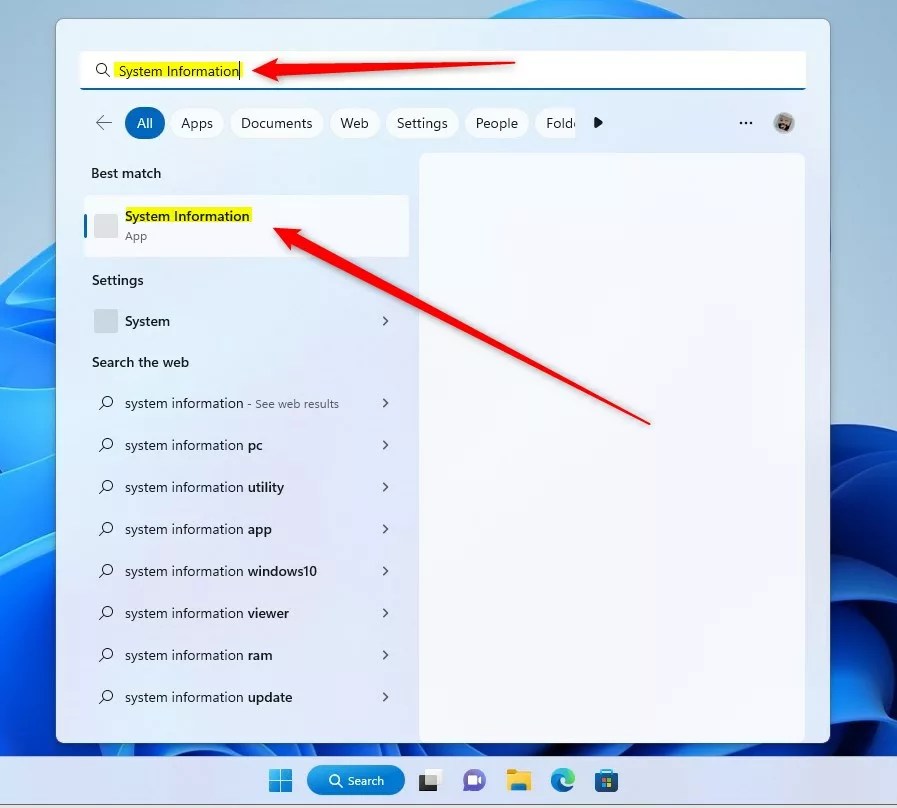The height and width of the screenshot is (808, 897).
Task: Open your account profile picture menu
Action: (x=784, y=122)
